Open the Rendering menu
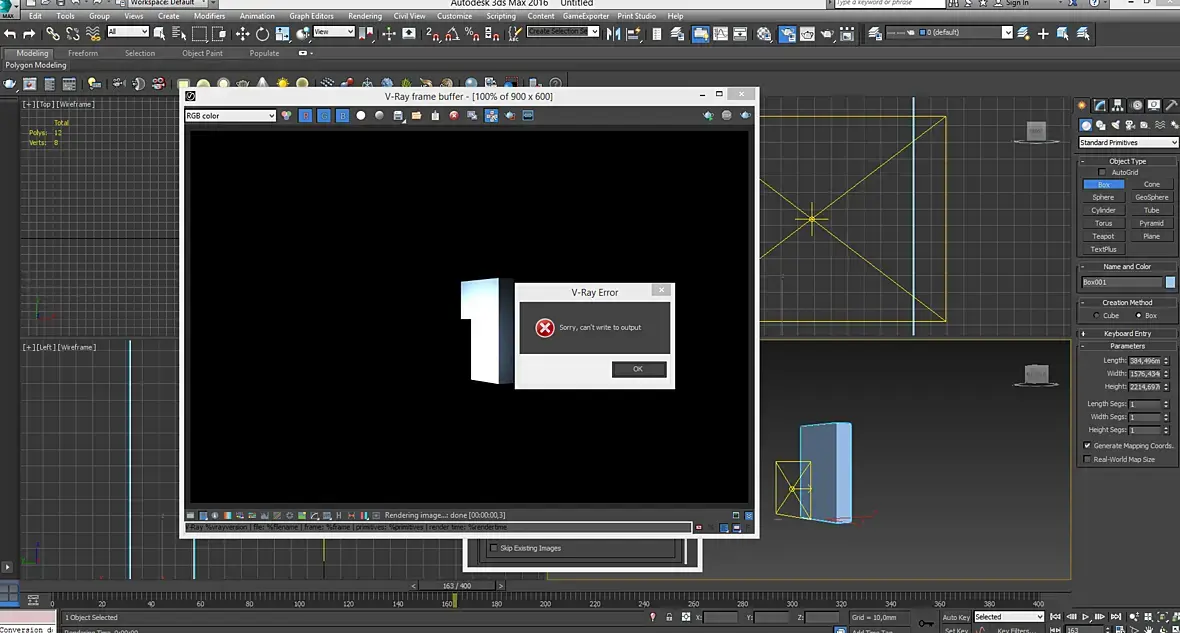Screen dimensions: 1180x633 [x=364, y=16]
